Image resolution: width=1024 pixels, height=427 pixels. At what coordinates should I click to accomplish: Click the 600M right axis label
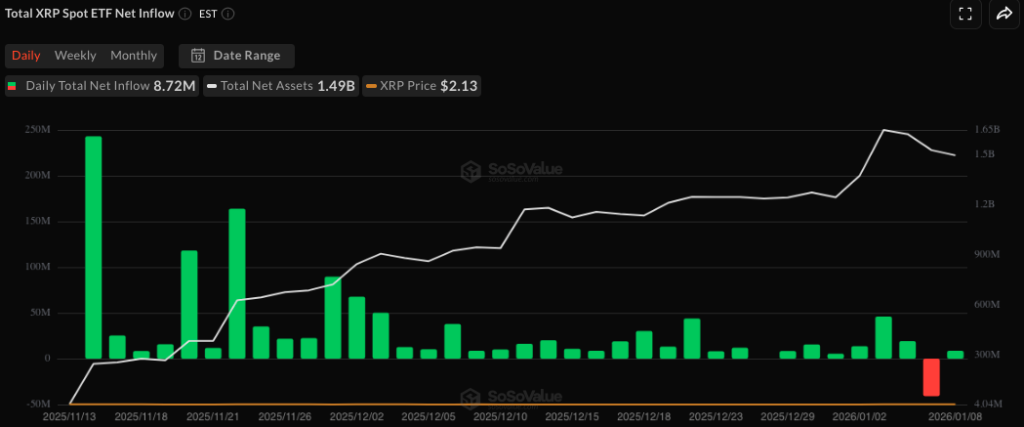pos(987,305)
